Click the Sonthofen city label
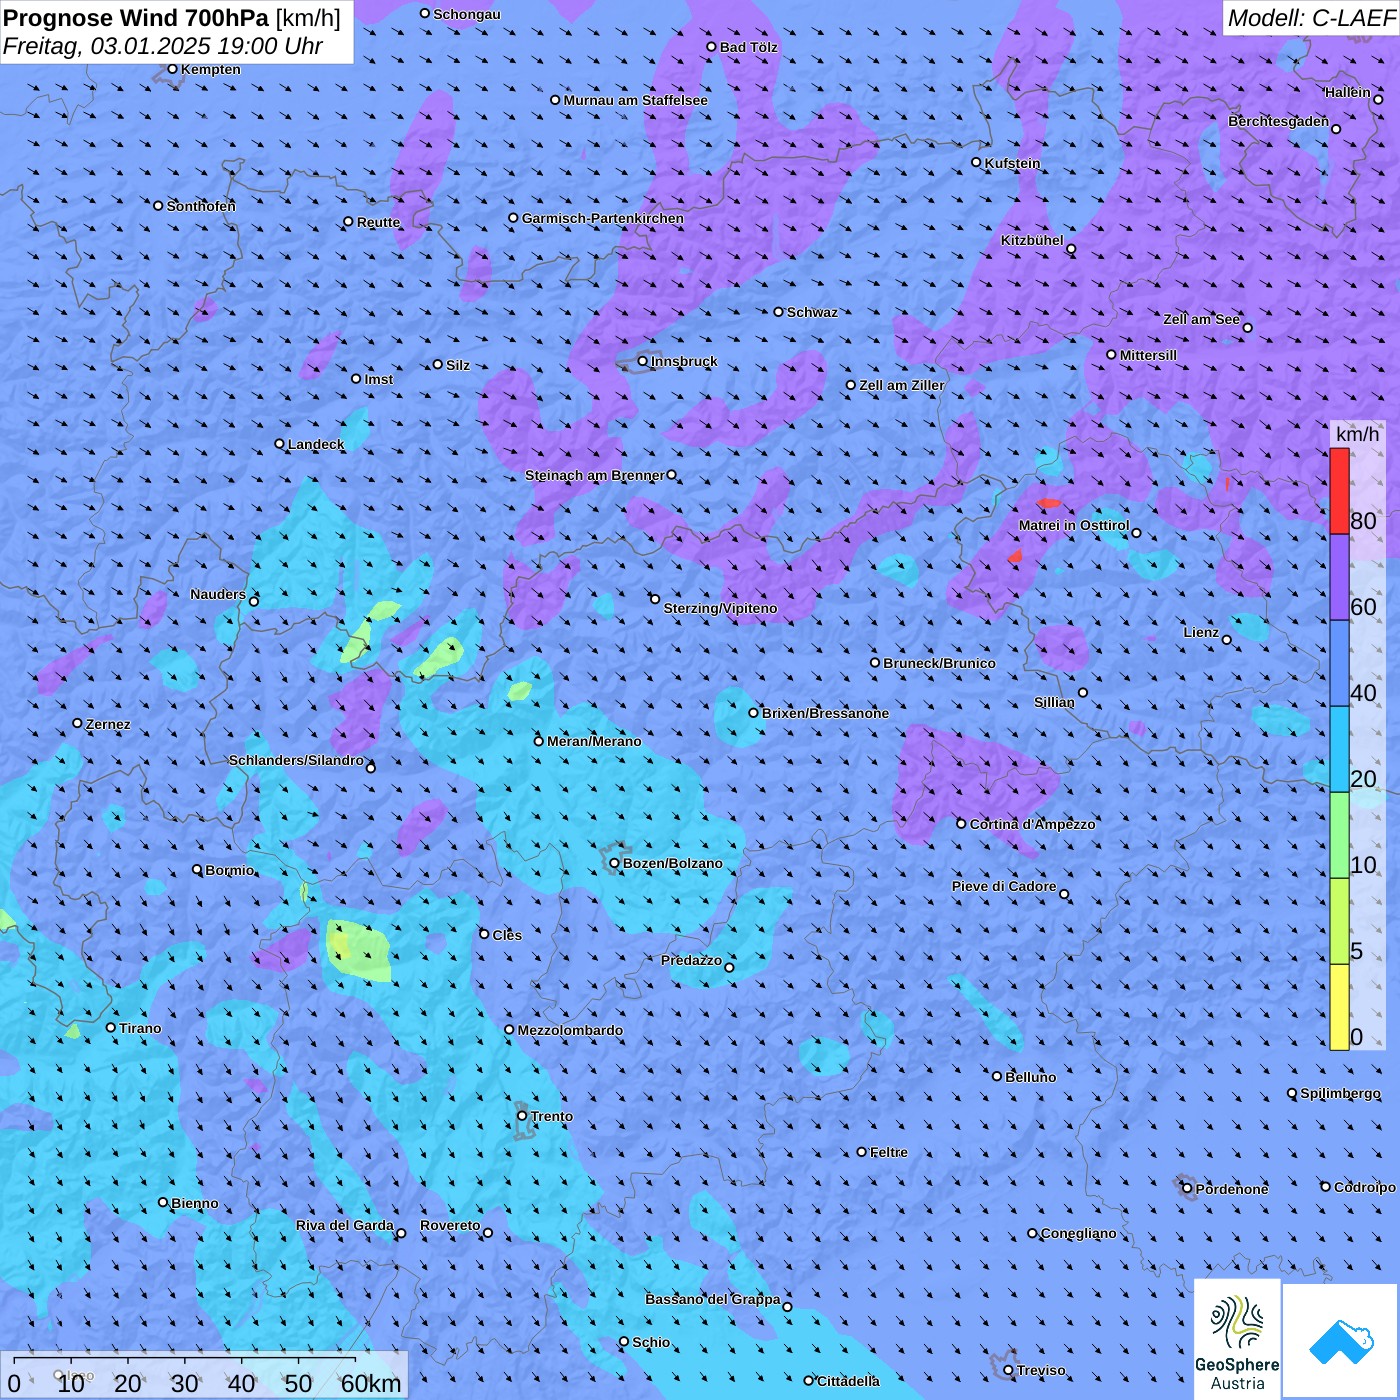The image size is (1400, 1400). tap(201, 206)
